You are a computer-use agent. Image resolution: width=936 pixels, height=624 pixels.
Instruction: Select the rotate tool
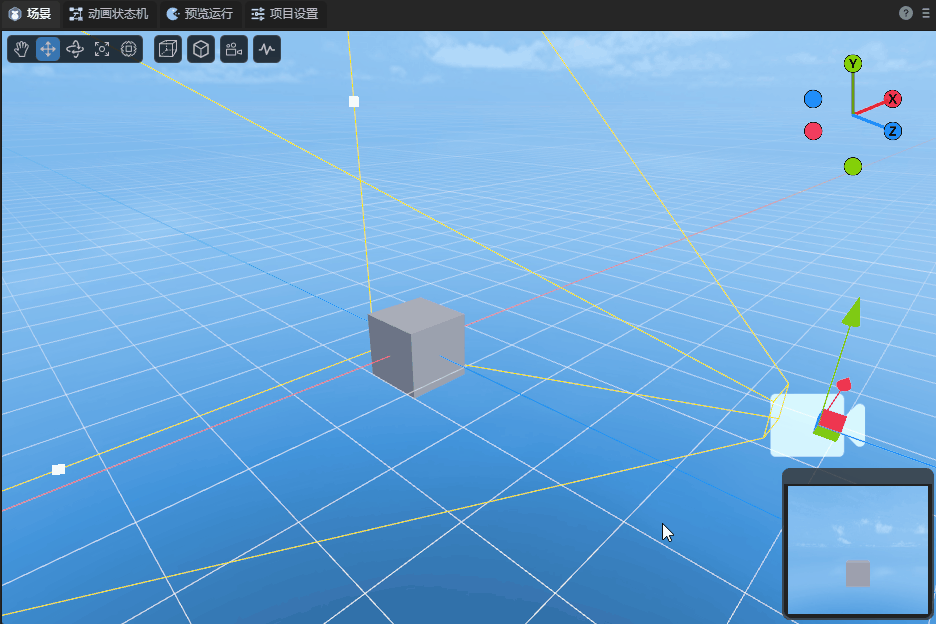75,49
